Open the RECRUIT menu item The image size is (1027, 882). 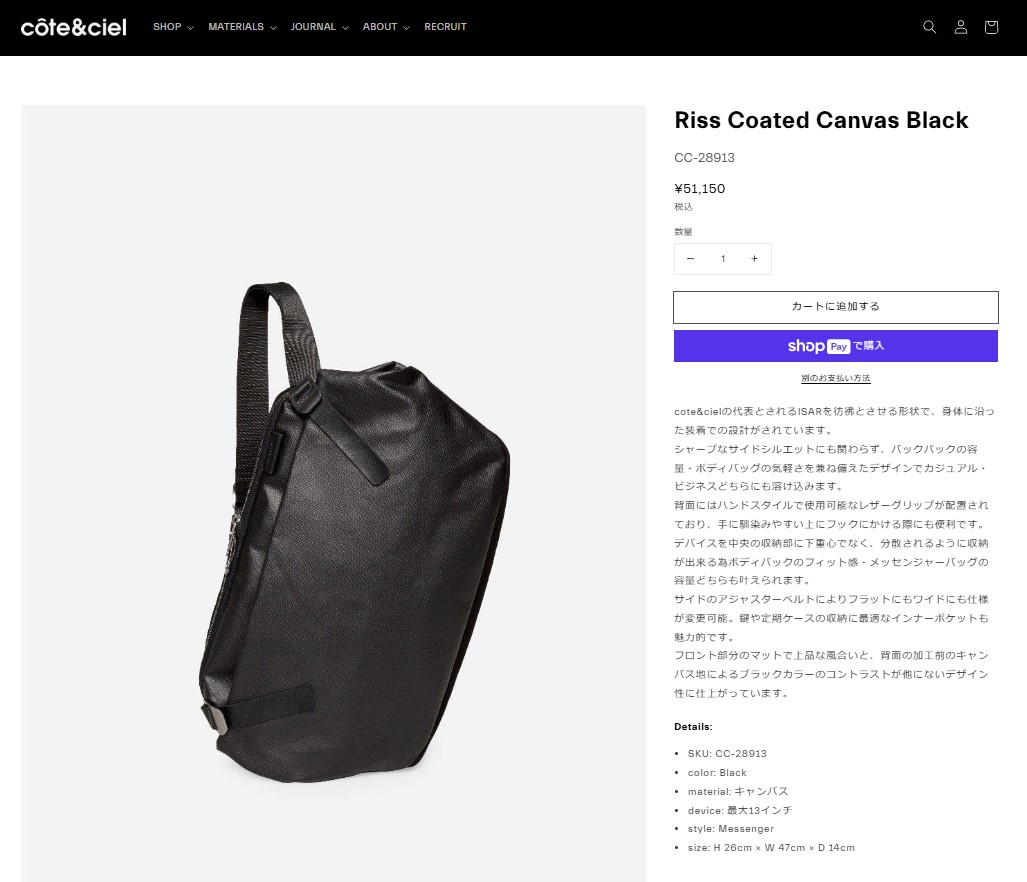coord(445,27)
